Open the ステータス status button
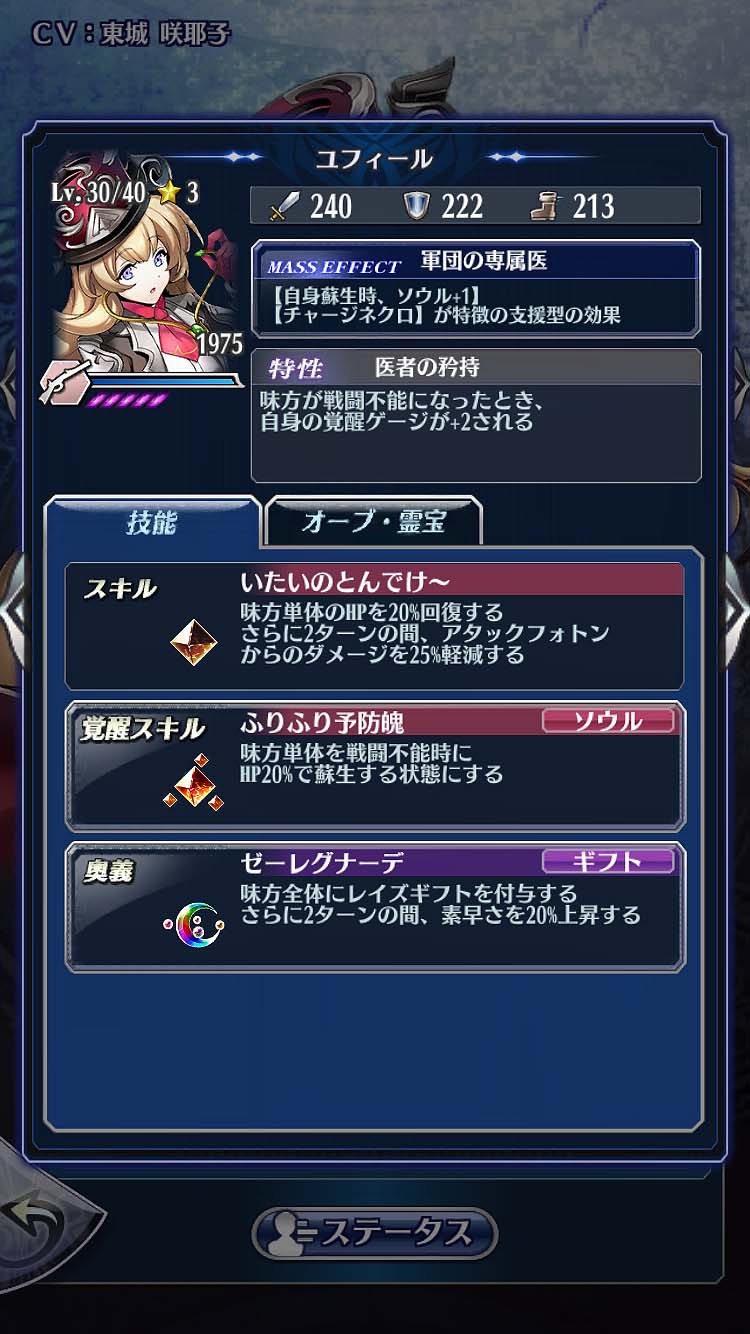The image size is (750, 1334). point(374,1232)
